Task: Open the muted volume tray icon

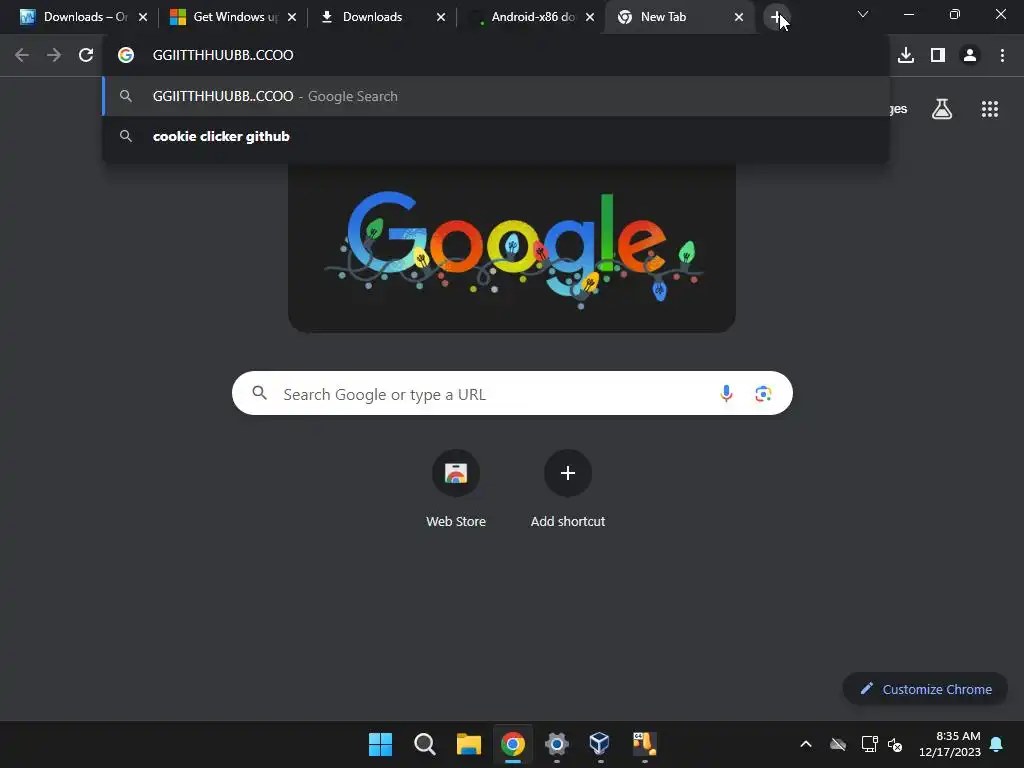Action: tap(895, 744)
